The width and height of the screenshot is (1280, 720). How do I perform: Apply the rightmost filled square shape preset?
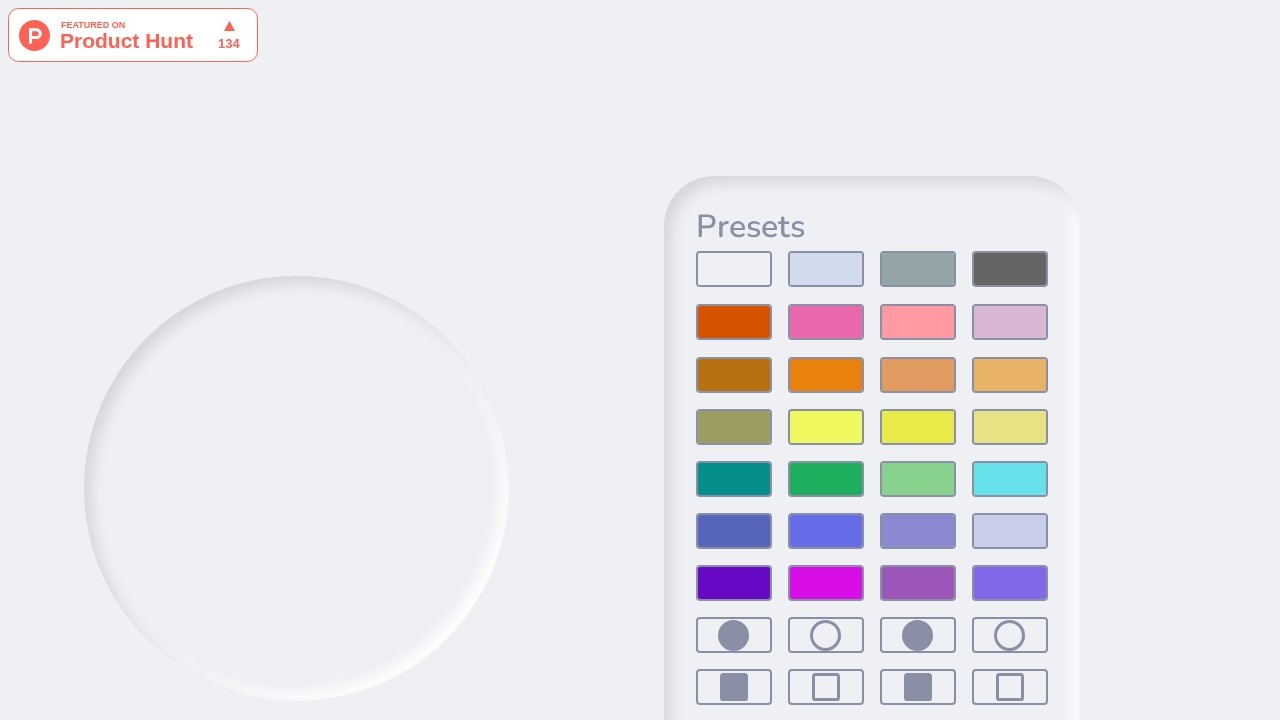[918, 687]
